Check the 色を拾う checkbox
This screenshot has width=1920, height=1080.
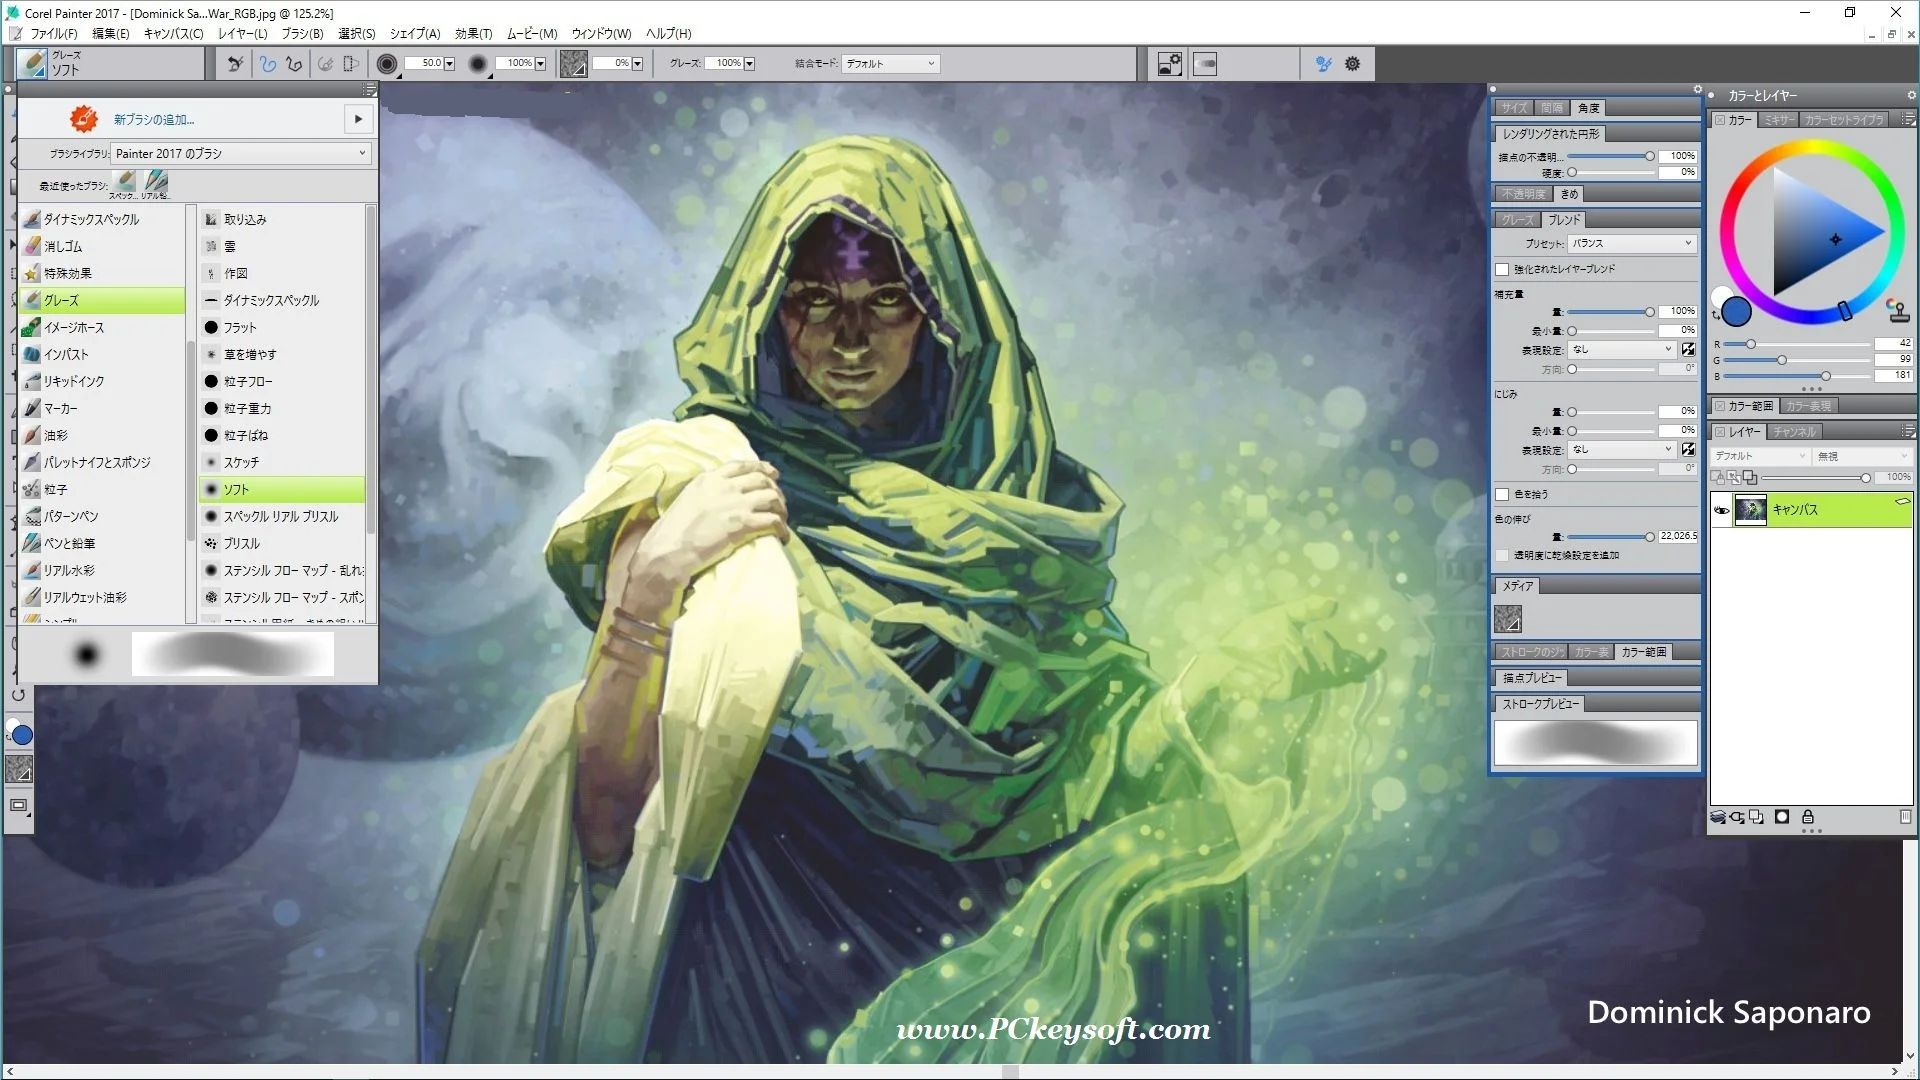coord(1502,495)
